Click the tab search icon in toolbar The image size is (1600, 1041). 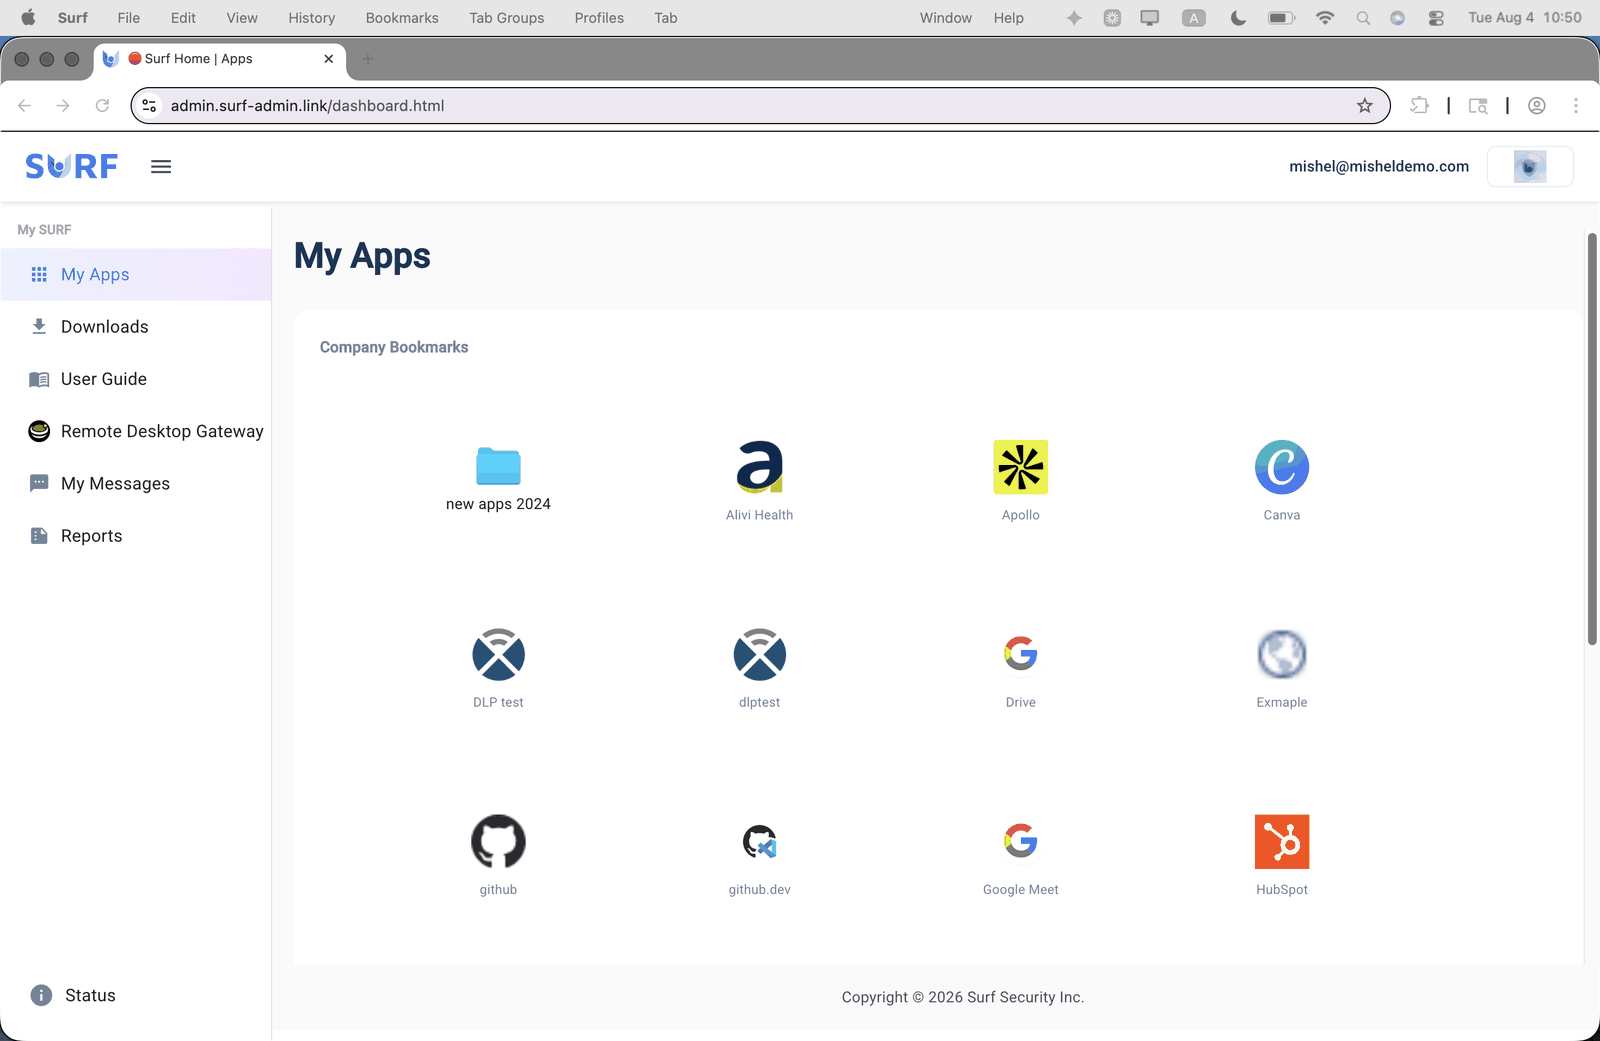(1478, 105)
